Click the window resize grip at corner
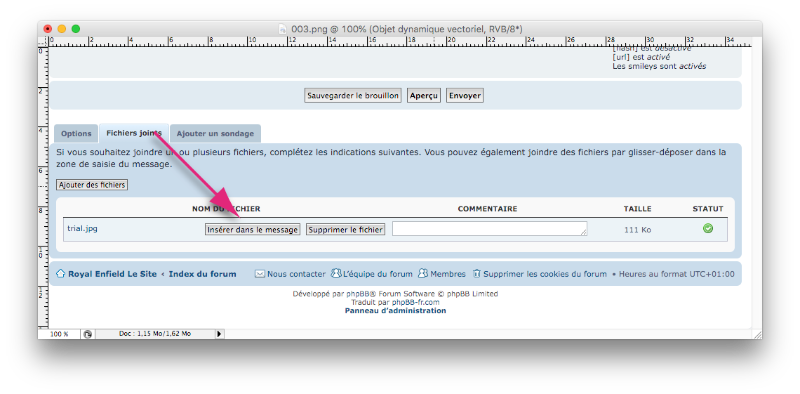This screenshot has width=800, height=394. 757,334
